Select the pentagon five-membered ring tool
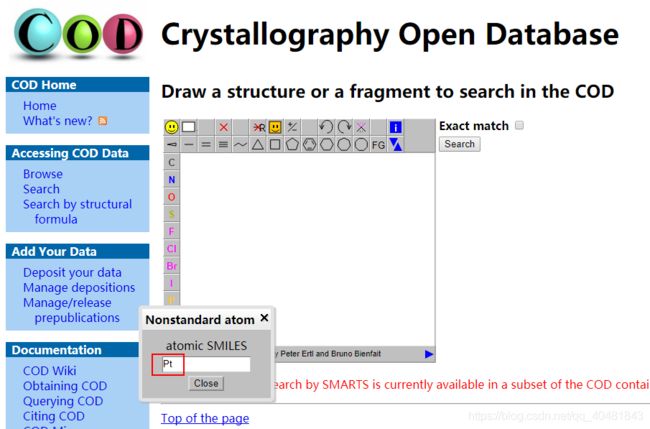The height and width of the screenshot is (429, 650). tap(292, 145)
